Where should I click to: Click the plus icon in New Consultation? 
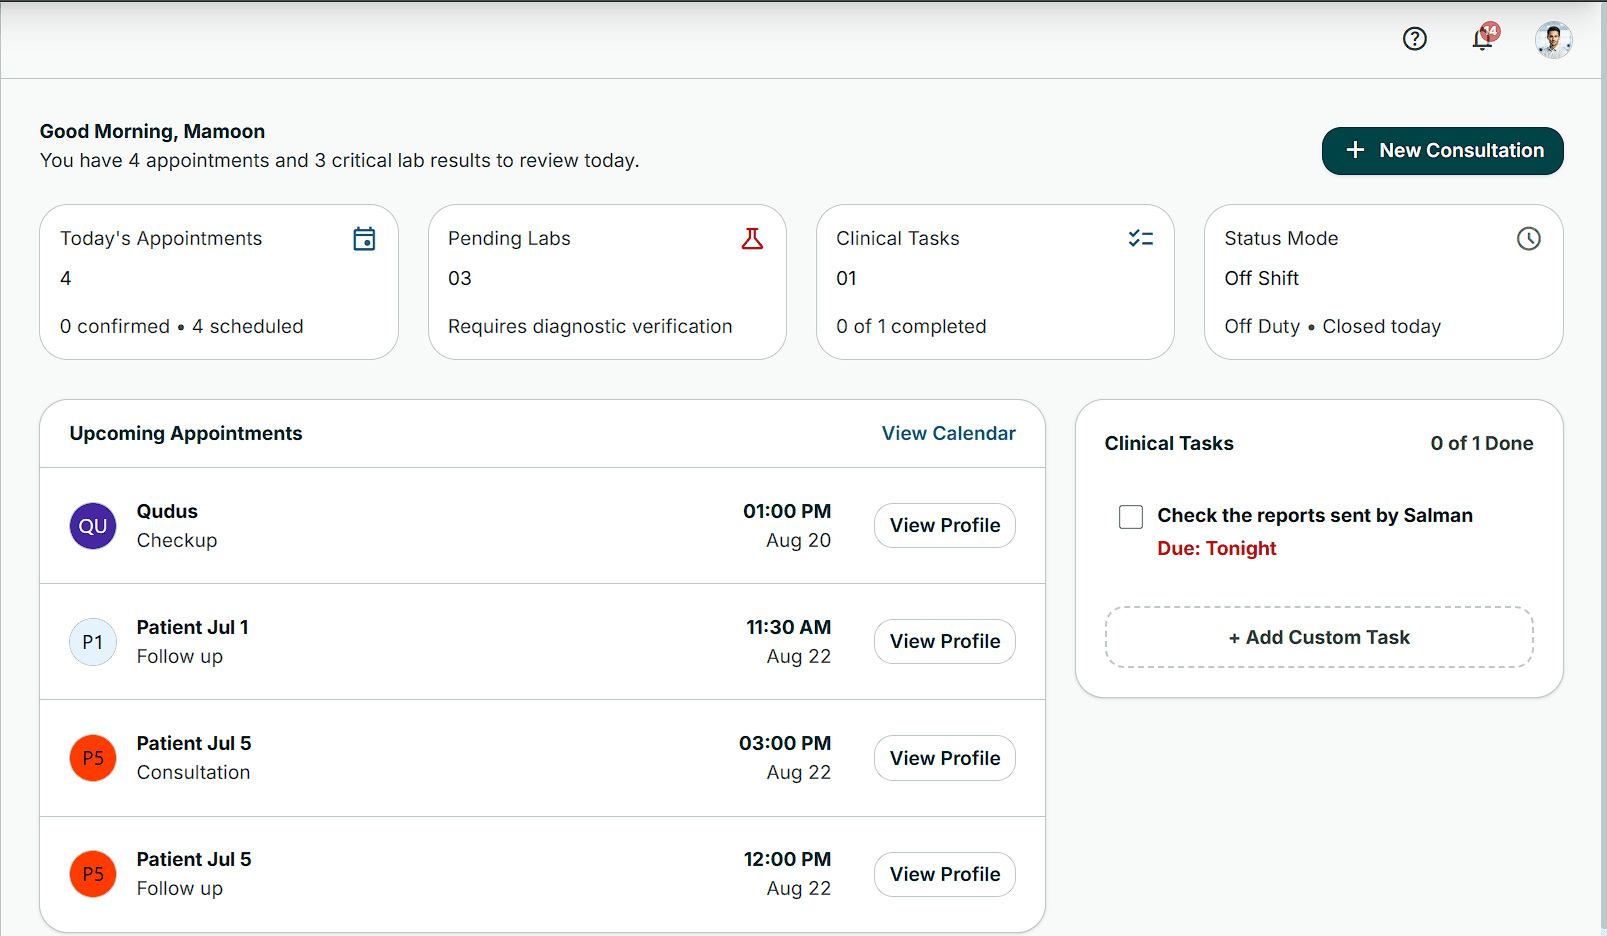coord(1355,150)
